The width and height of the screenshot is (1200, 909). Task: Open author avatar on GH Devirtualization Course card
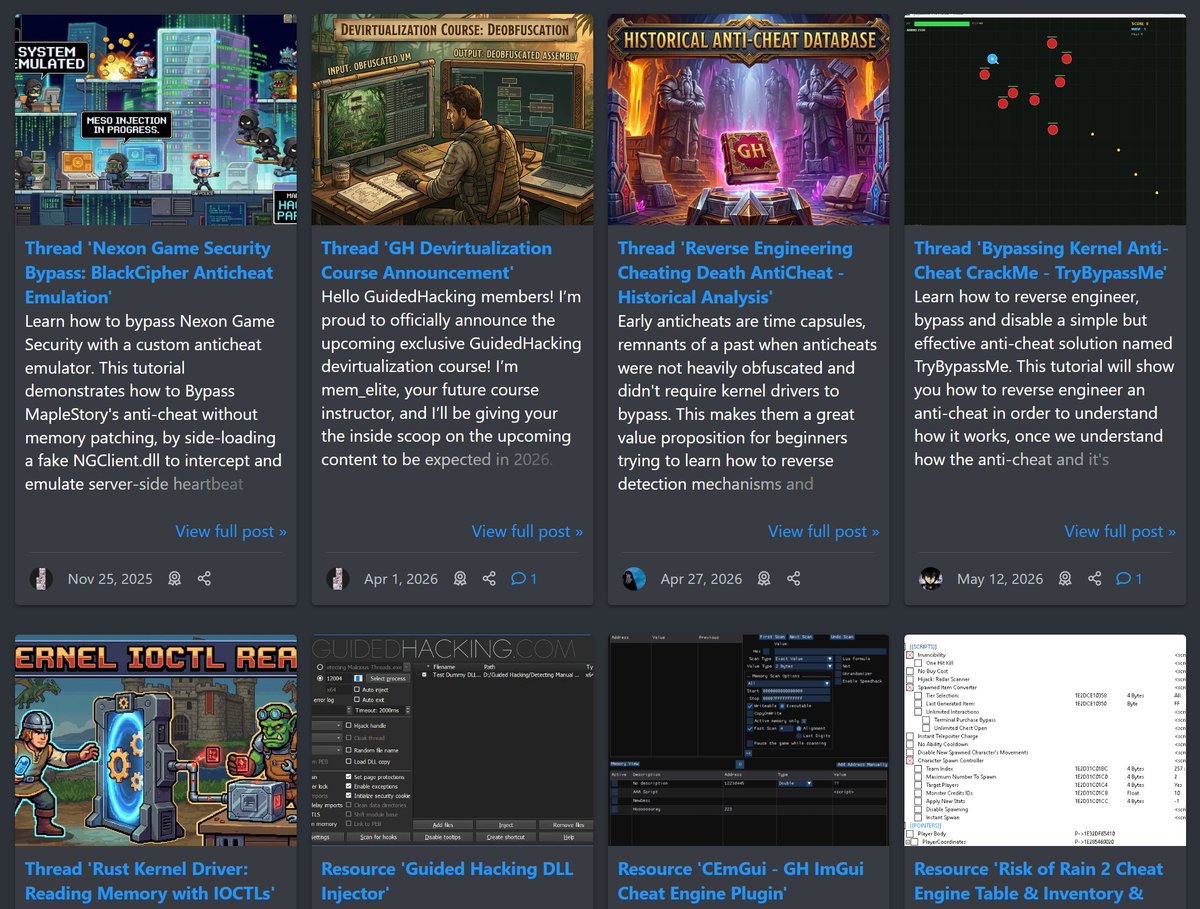coord(337,579)
